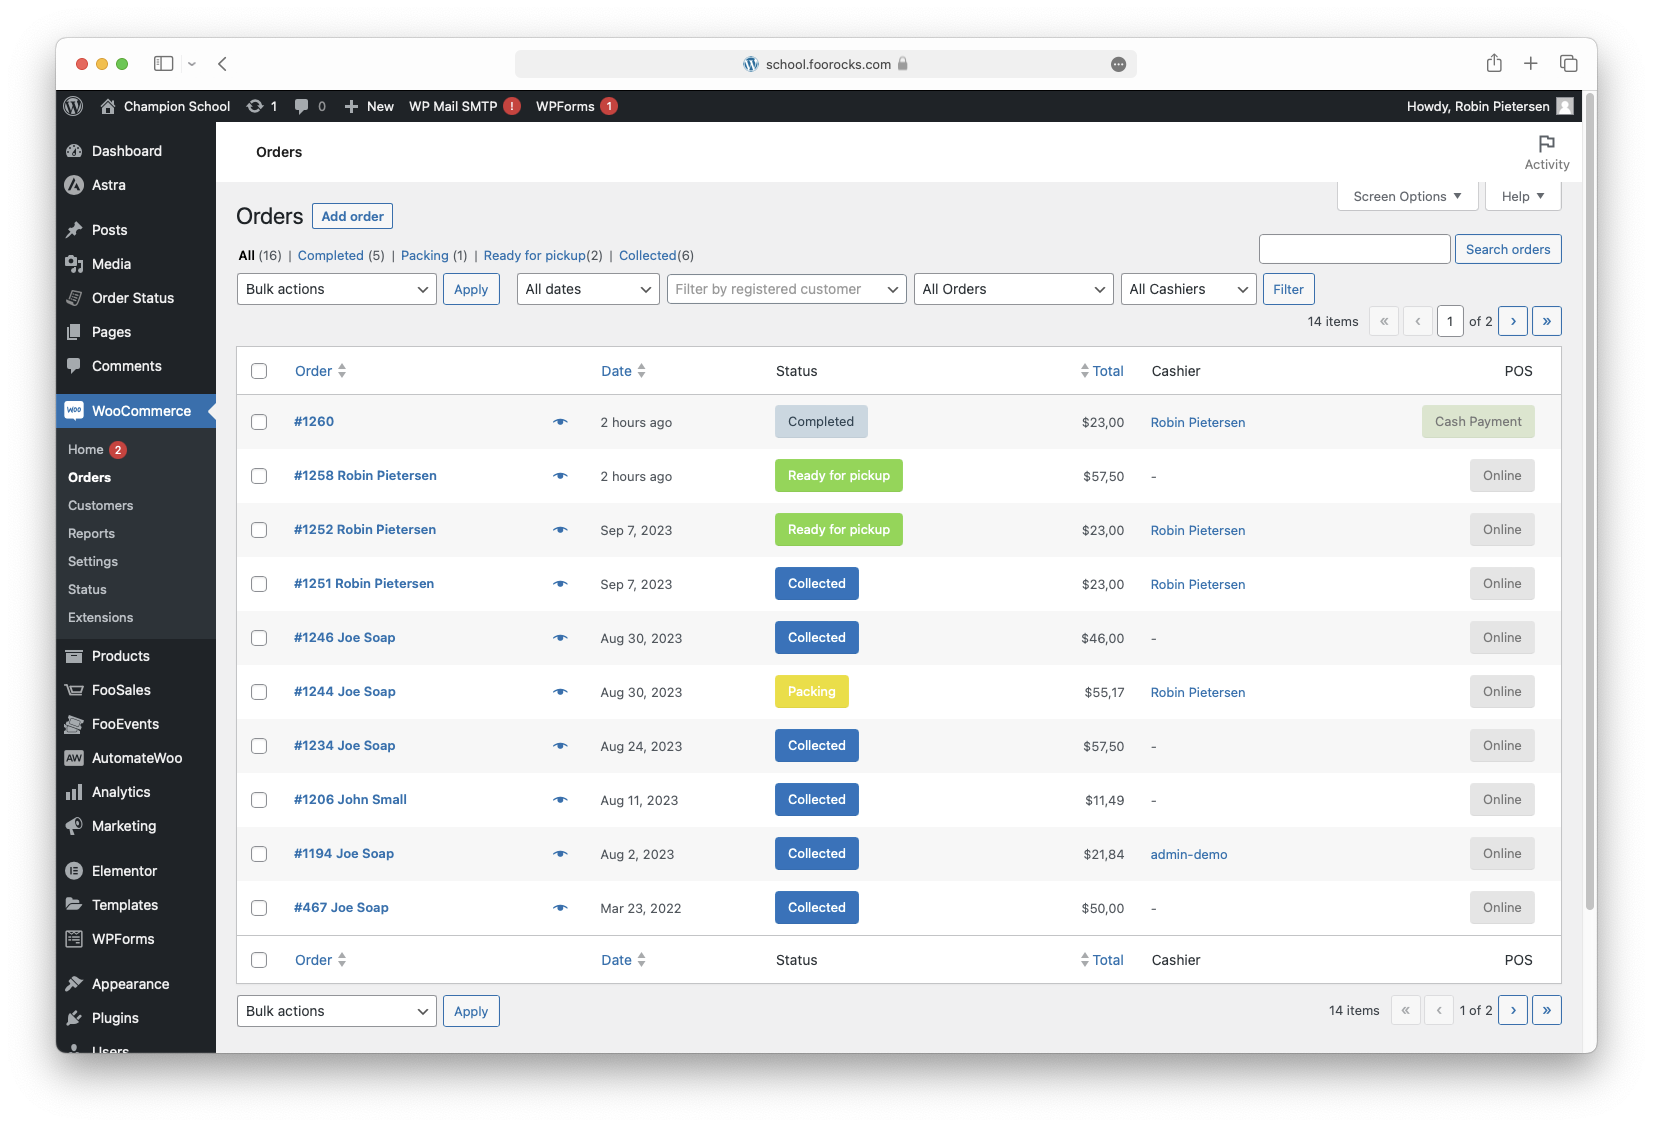This screenshot has width=1653, height=1127.
Task: Open the Champion School home icon
Action: [x=108, y=106]
